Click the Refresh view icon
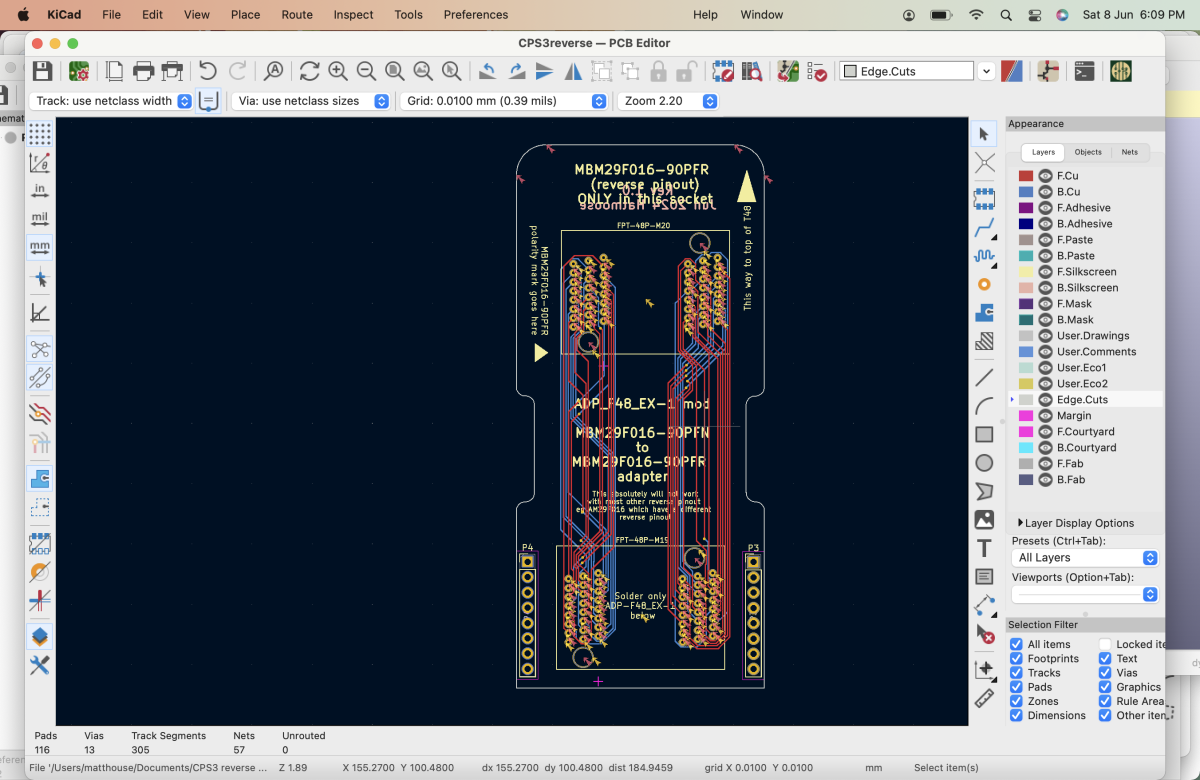The width and height of the screenshot is (1200, 780). (x=309, y=71)
